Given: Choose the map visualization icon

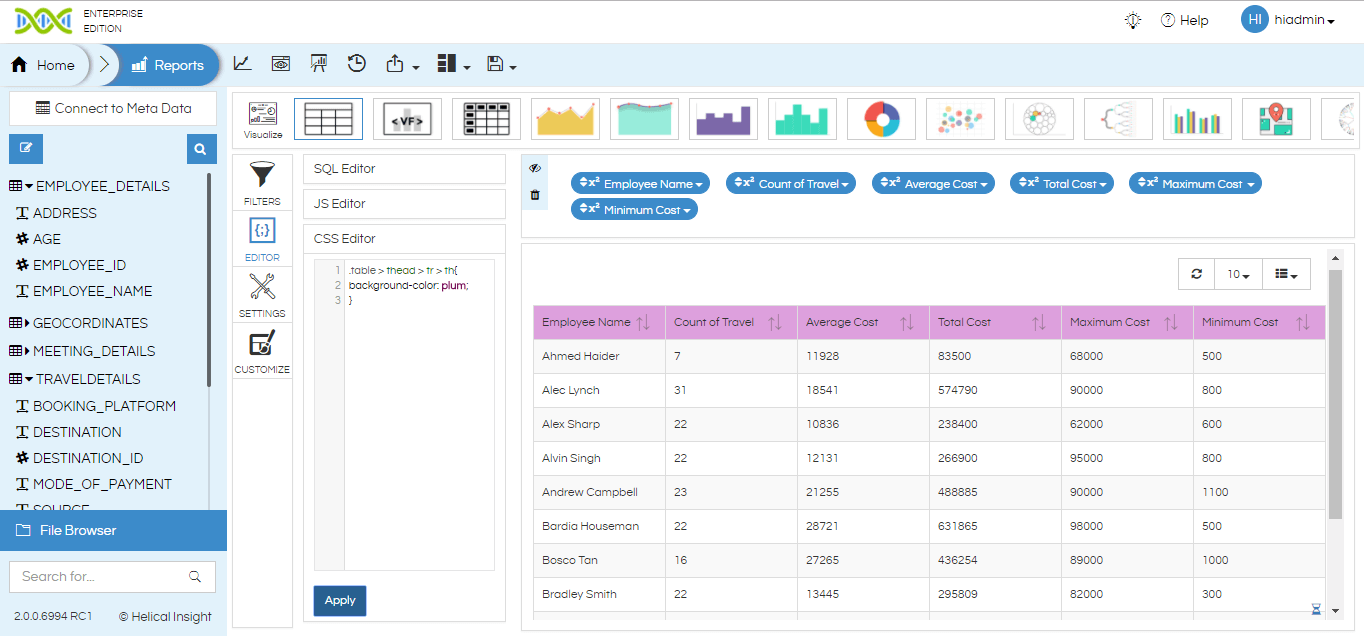Looking at the screenshot, I should click(1276, 119).
